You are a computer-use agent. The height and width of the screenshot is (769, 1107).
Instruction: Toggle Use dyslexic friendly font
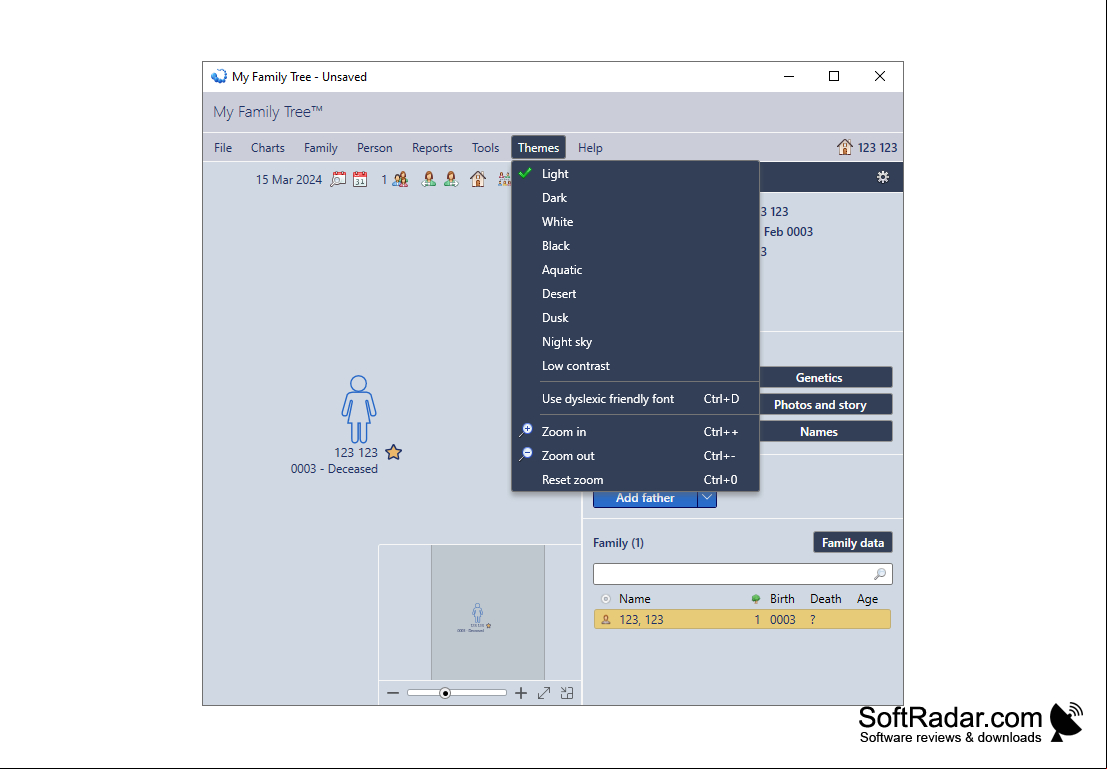click(x=635, y=399)
